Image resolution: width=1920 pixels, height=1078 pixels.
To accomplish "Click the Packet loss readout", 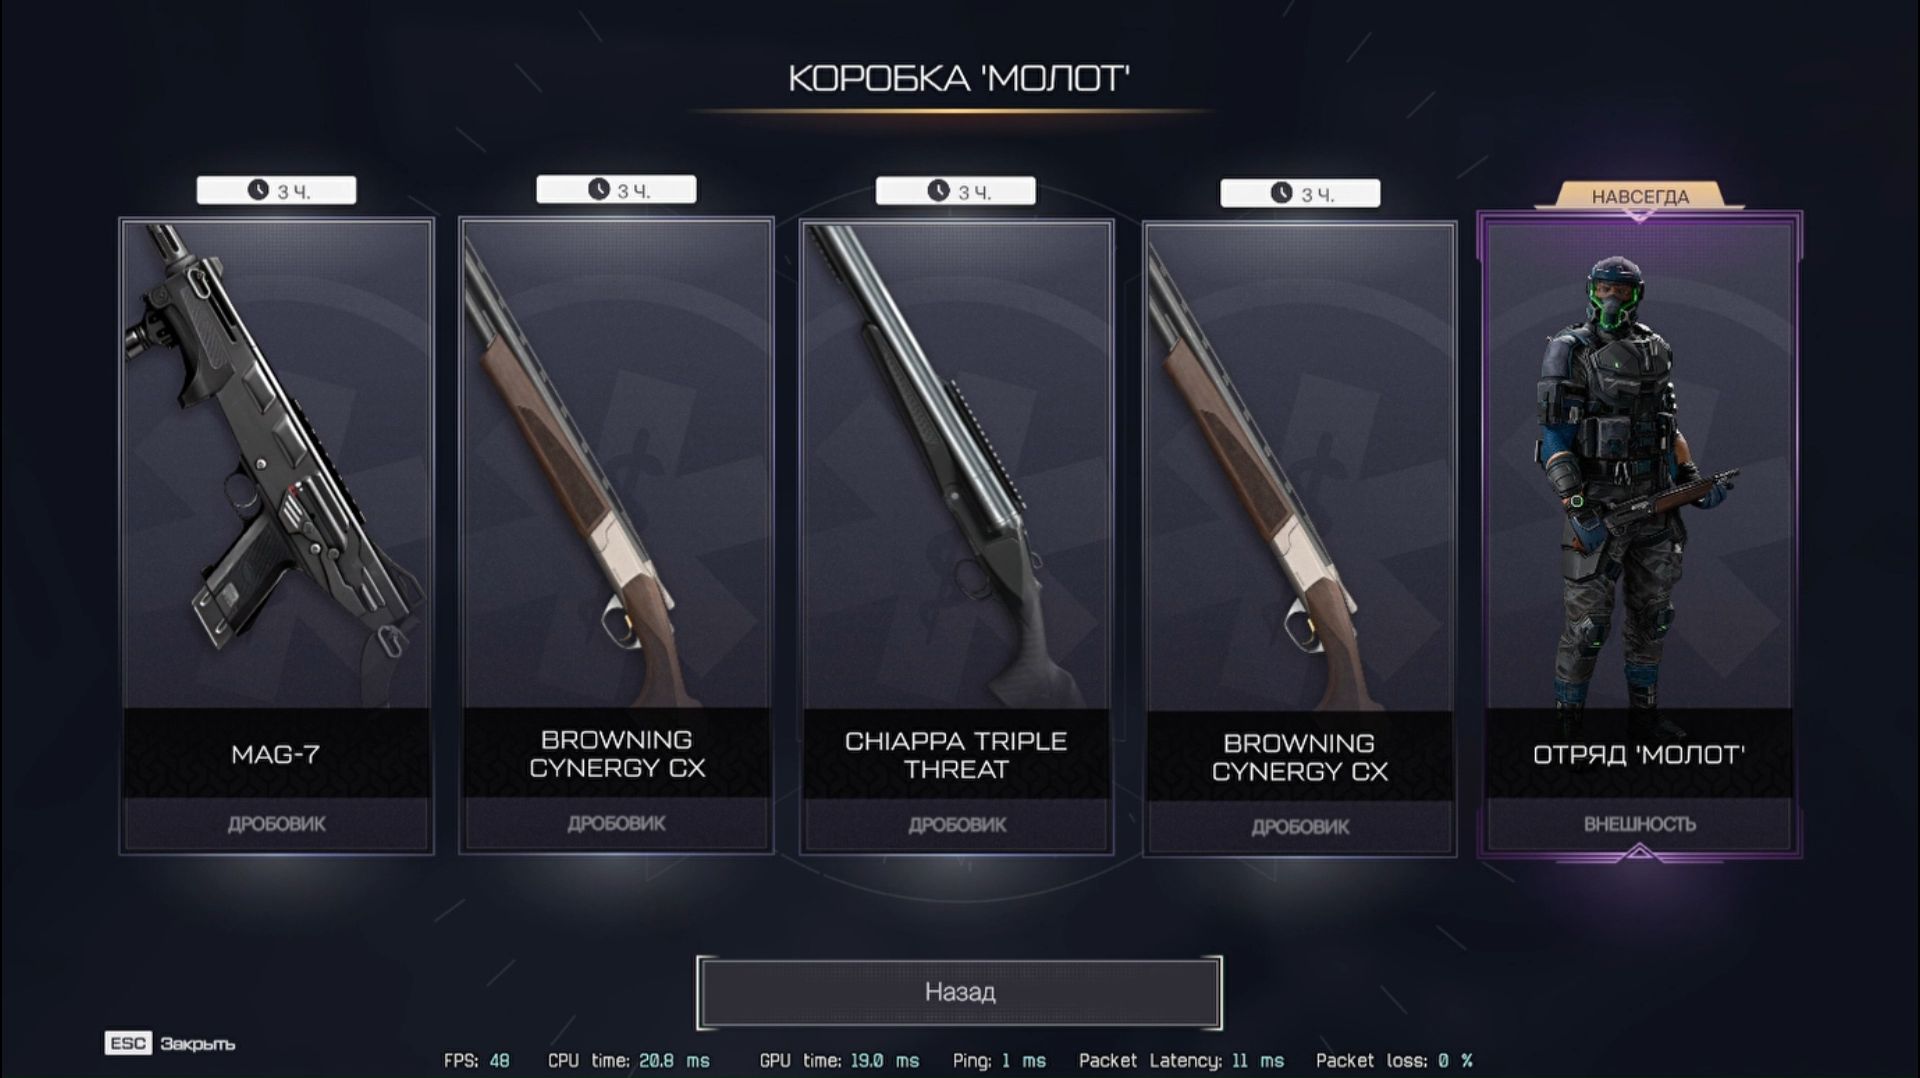I will (1394, 1060).
